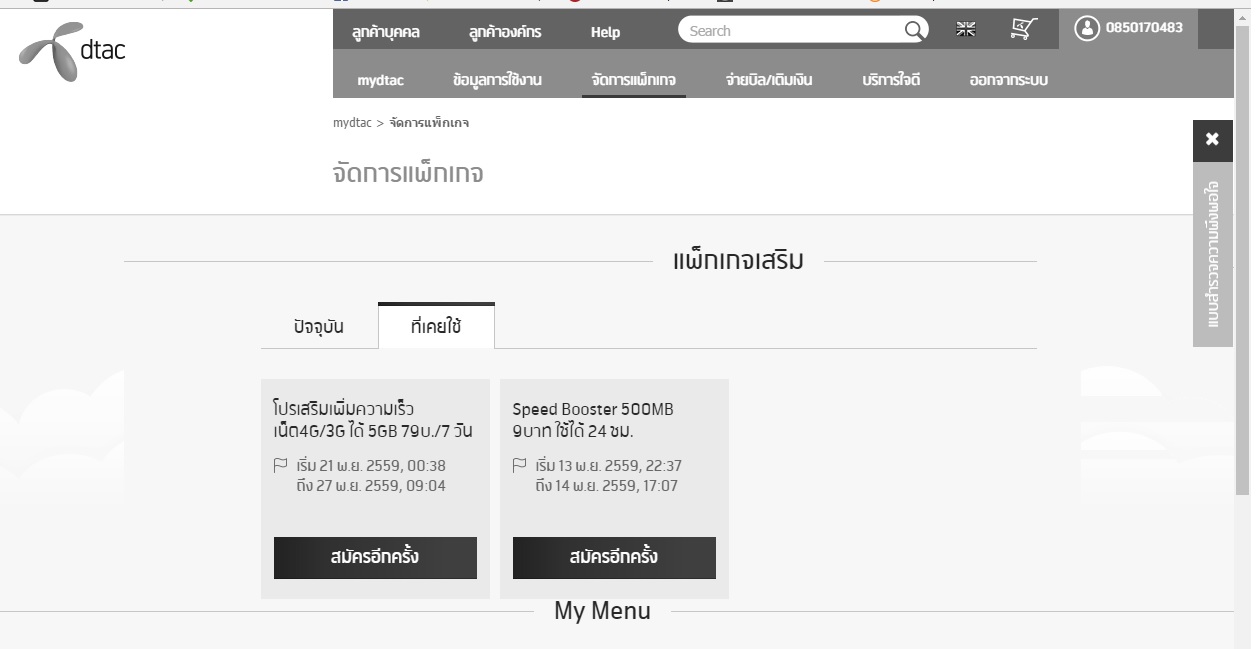Close the side feedback panel with X

[1212, 139]
